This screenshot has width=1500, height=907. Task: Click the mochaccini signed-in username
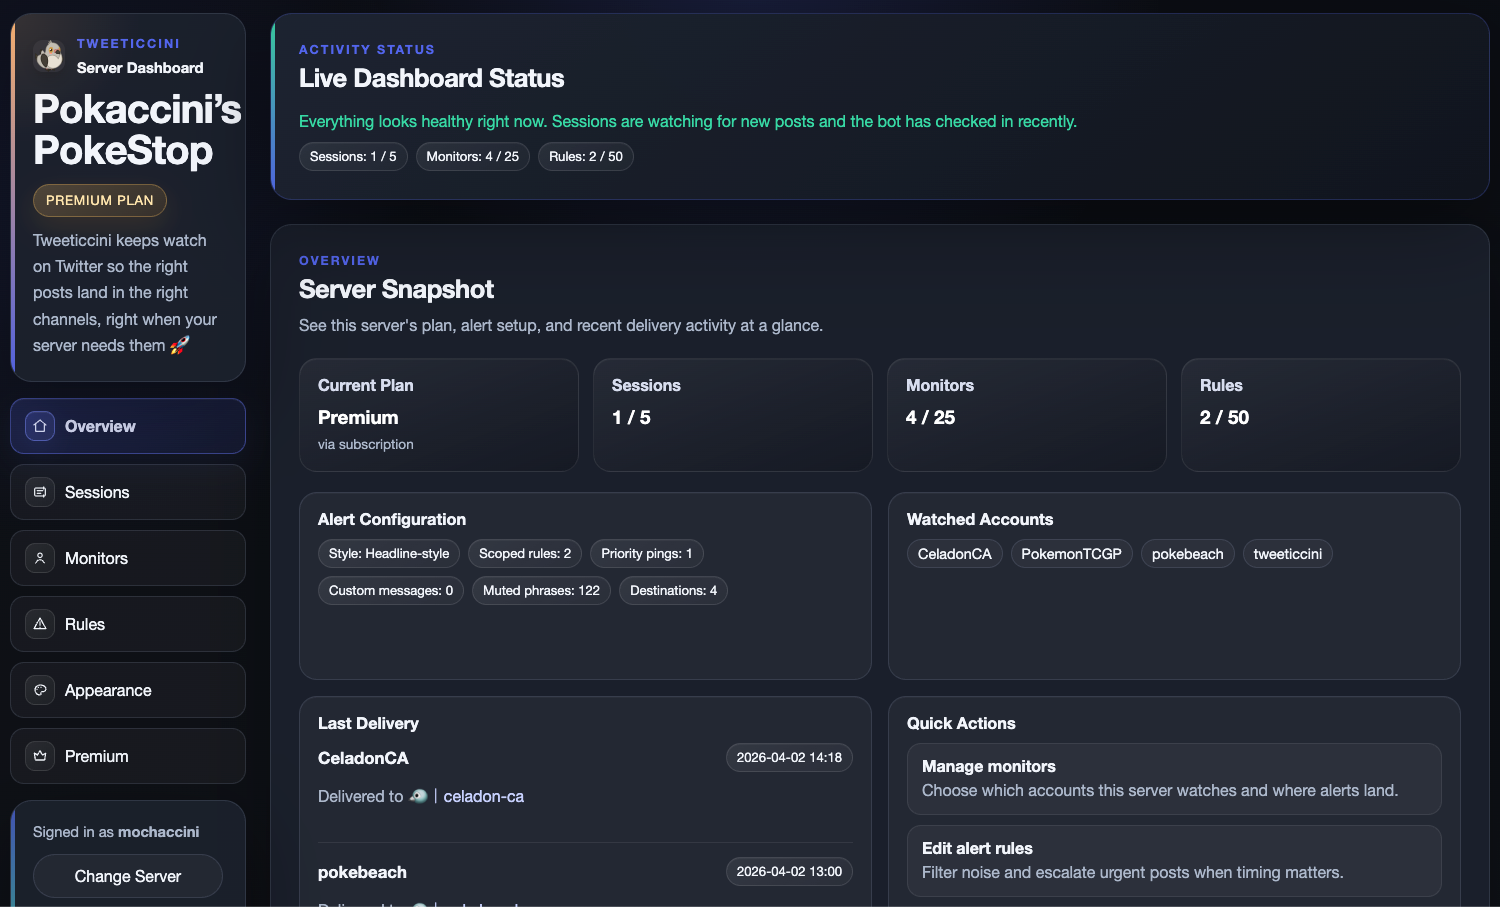pos(159,832)
